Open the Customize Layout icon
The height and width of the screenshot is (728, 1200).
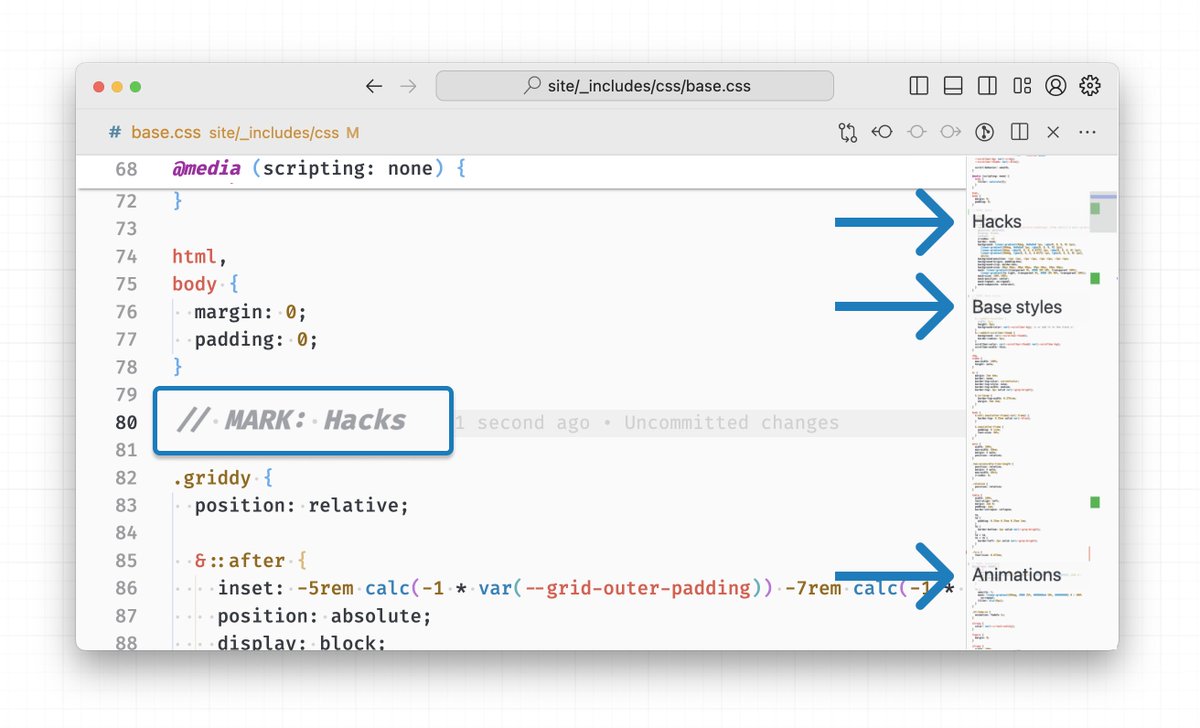point(1021,86)
